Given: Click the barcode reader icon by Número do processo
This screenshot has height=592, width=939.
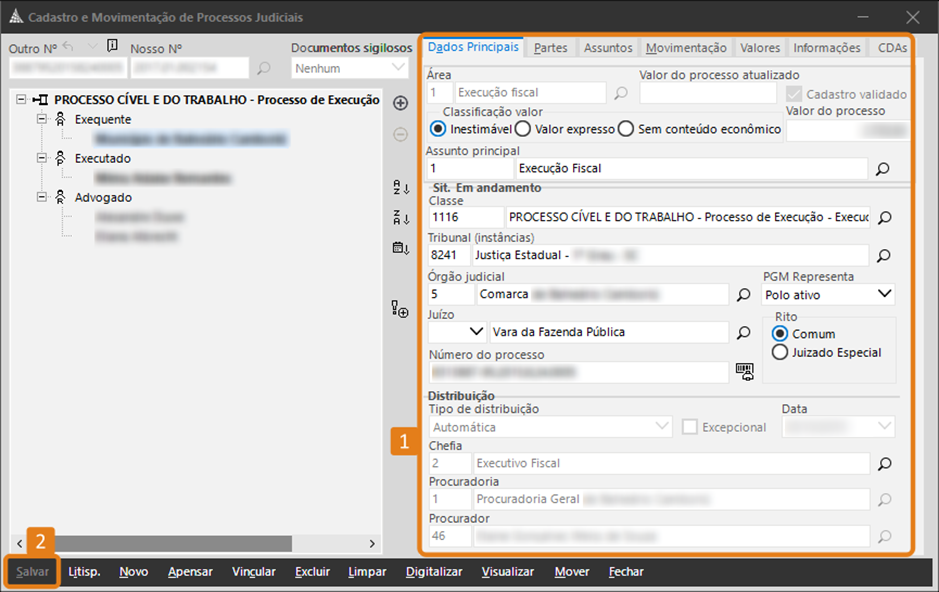Looking at the screenshot, I should 744,371.
